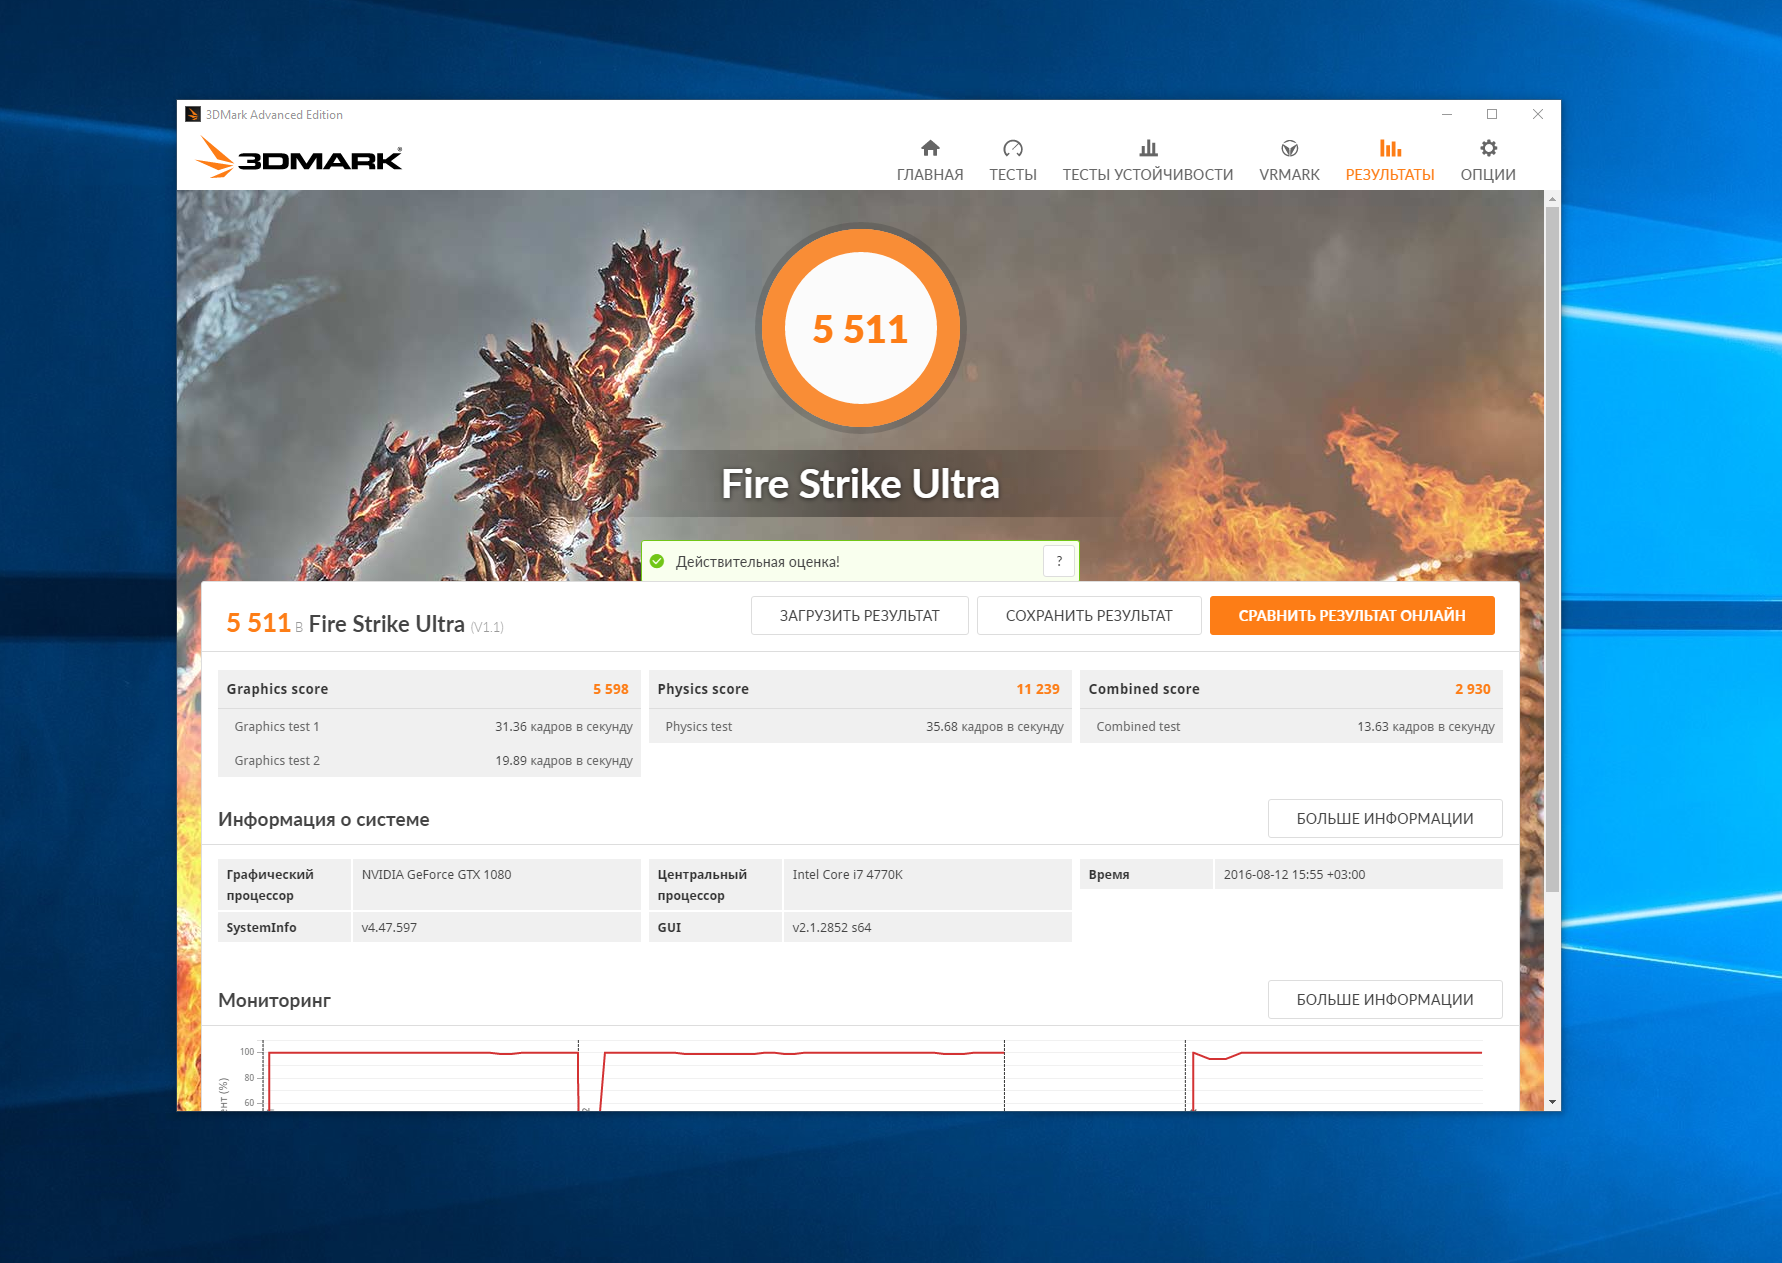Click the ТЕСТЫ gauge icon
This screenshot has height=1263, width=1782.
click(1013, 148)
